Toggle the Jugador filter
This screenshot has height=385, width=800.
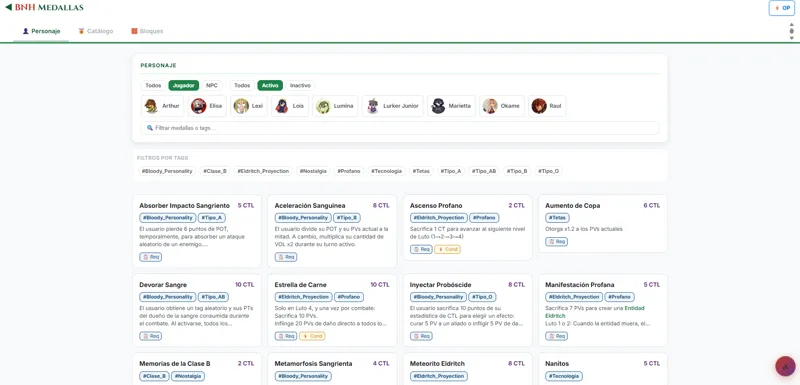184,85
